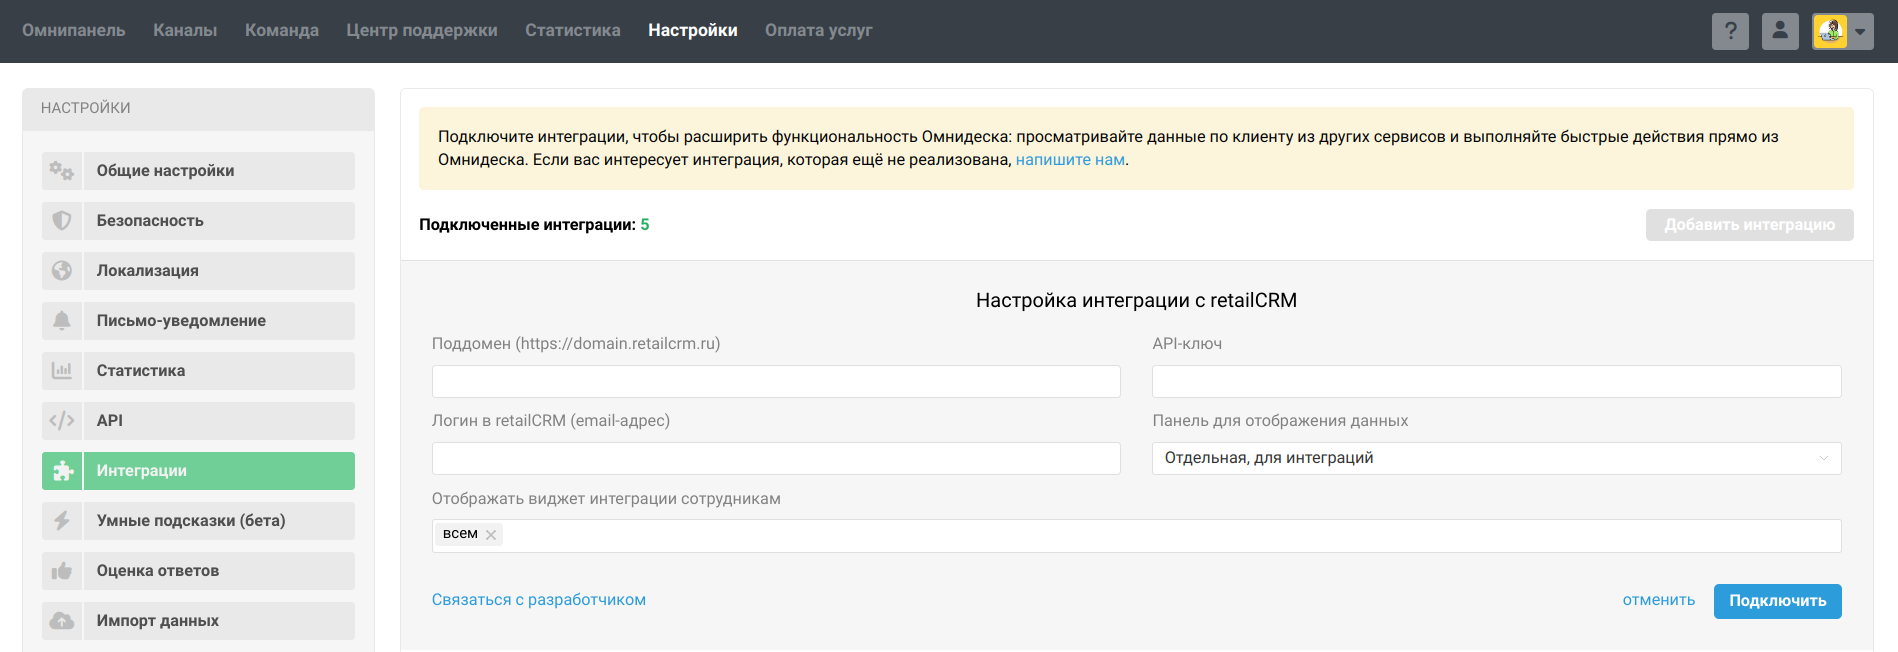1898x652 pixels.
Task: Select Настройки in the top menu
Action: point(693,31)
